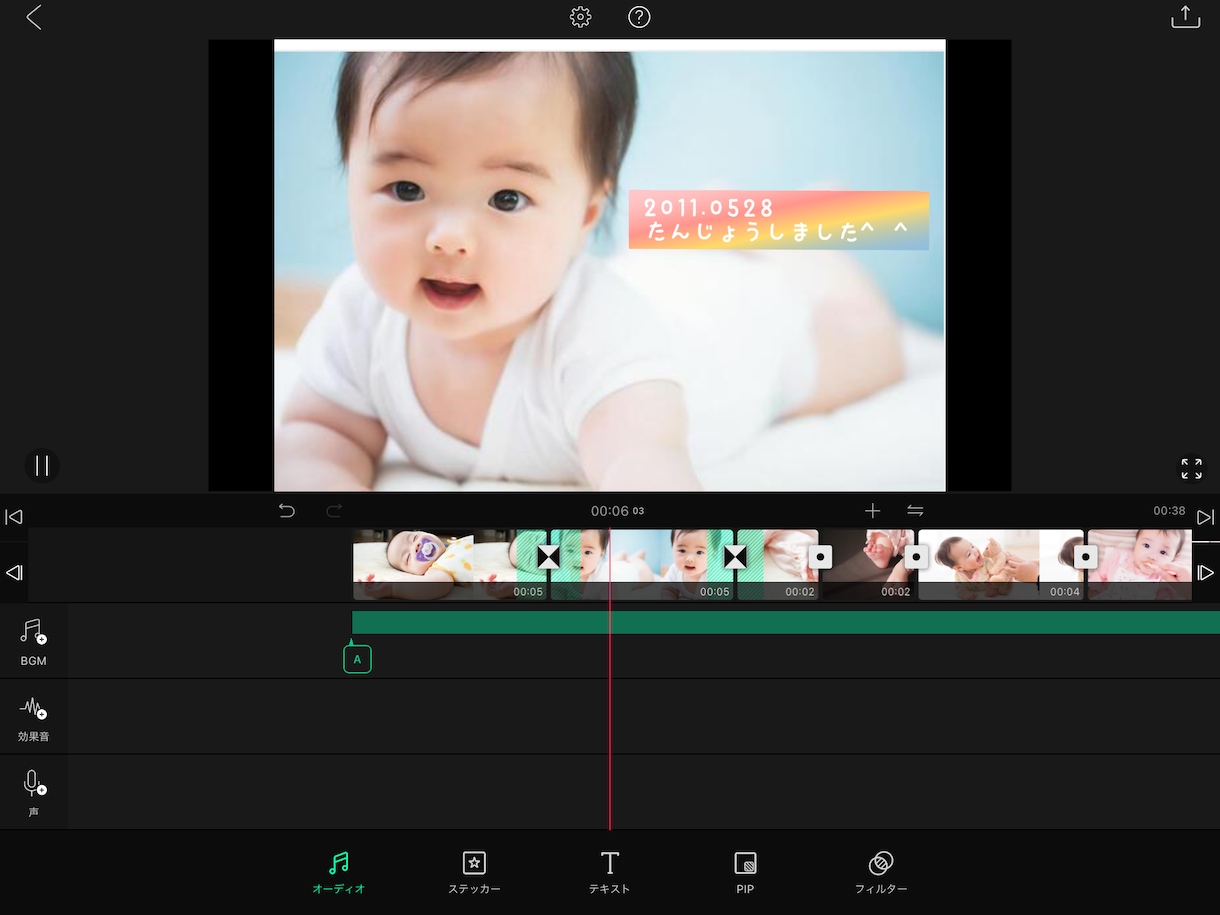Image resolution: width=1220 pixels, height=915 pixels.
Task: Tap the 00:38 total duration
Action: (x=1169, y=511)
